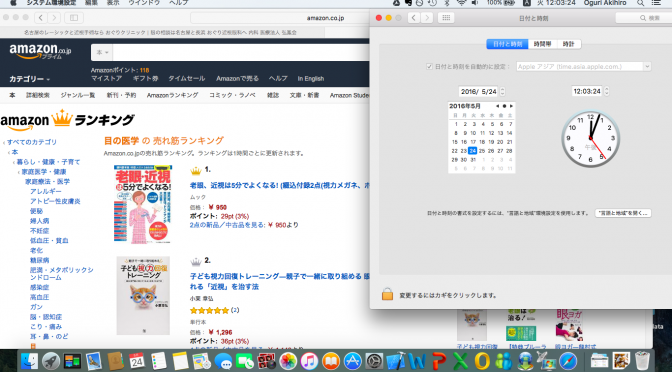Toggle automatic date and time checkbox
672x372 pixels.
pyautogui.click(x=429, y=66)
